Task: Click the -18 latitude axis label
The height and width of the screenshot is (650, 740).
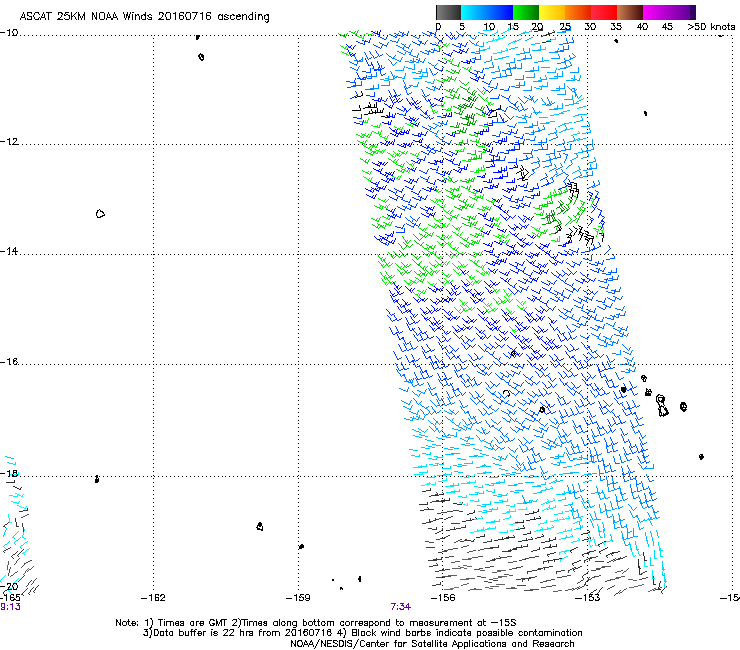Action: (x=9, y=473)
